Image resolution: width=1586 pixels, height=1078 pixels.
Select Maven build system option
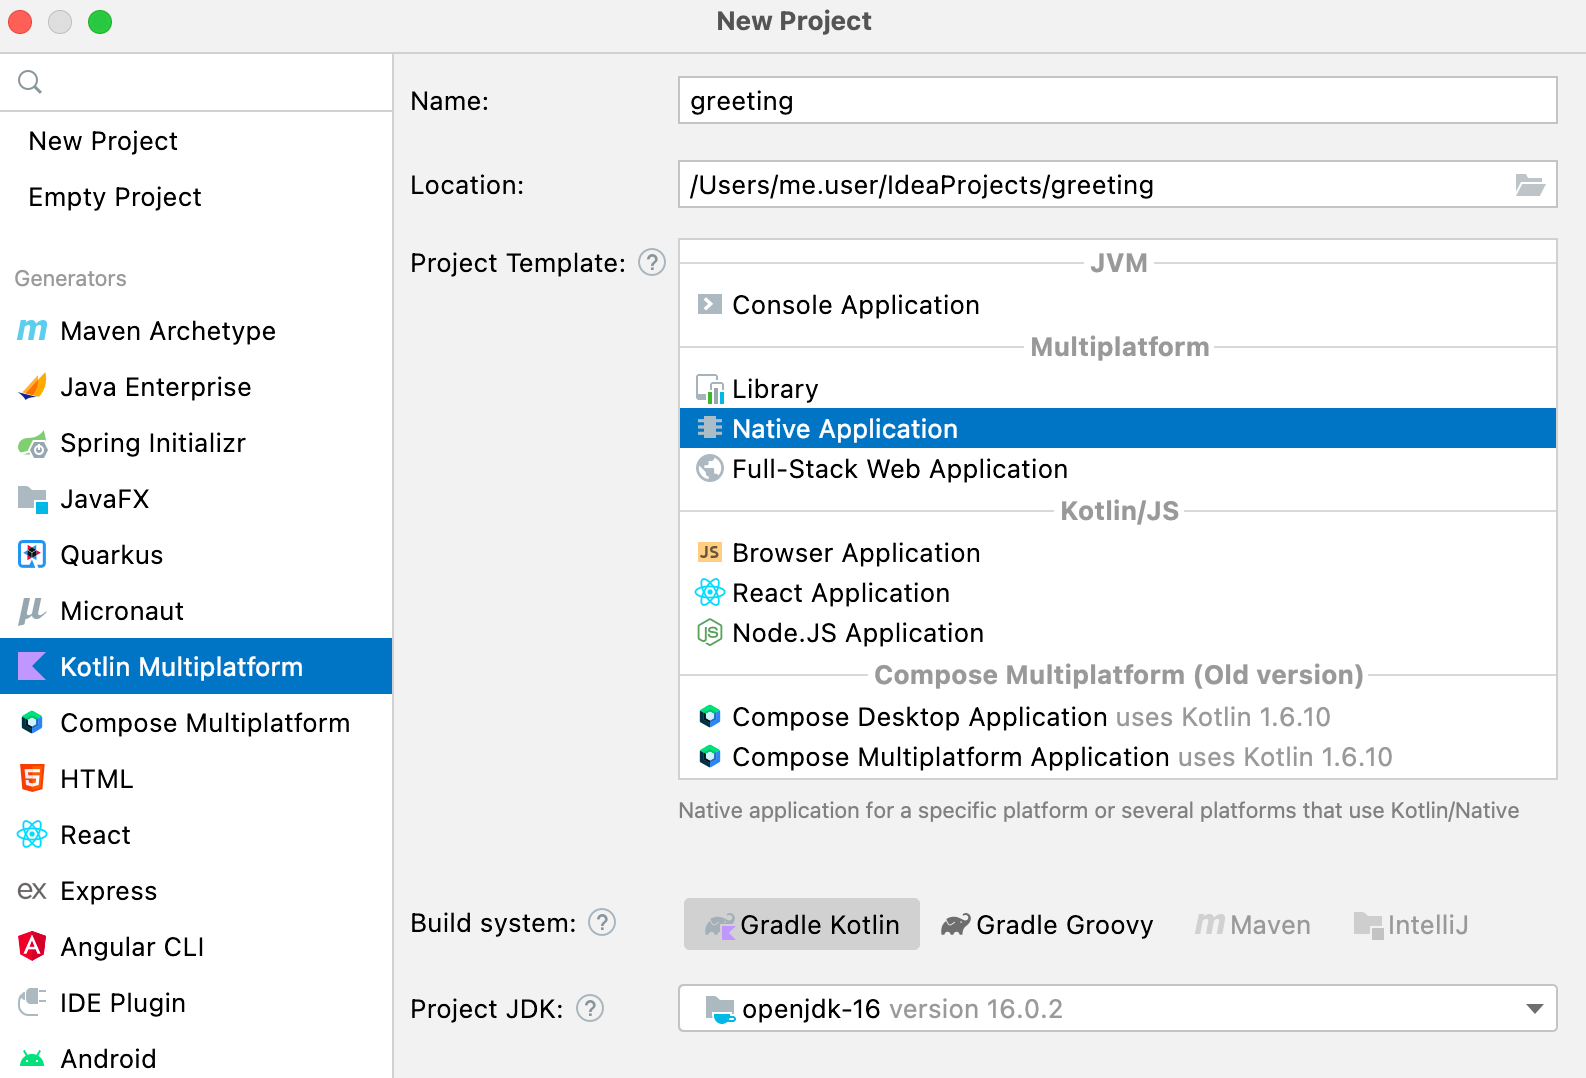coord(1253,924)
